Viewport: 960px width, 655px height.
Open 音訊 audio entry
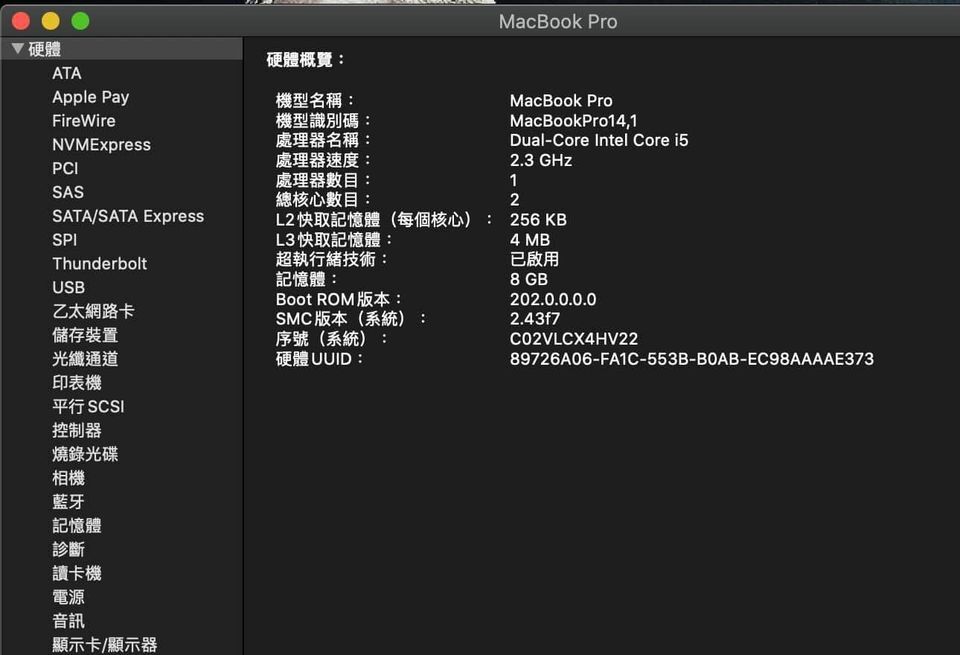pyautogui.click(x=69, y=621)
